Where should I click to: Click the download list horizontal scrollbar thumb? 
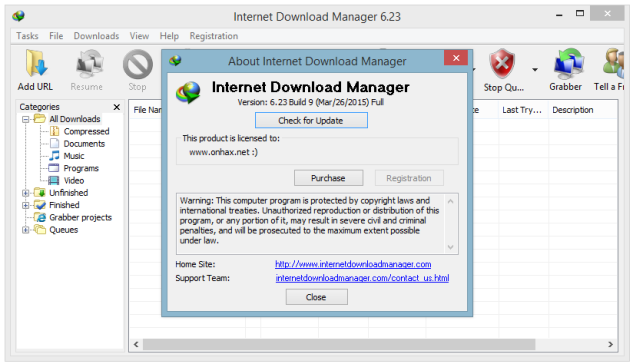click(339, 344)
